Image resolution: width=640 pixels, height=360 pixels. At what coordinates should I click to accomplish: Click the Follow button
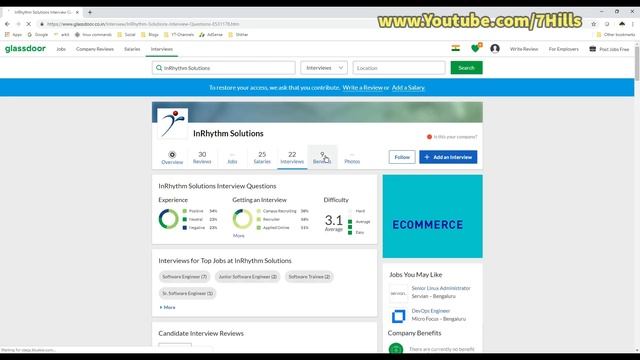coord(402,157)
